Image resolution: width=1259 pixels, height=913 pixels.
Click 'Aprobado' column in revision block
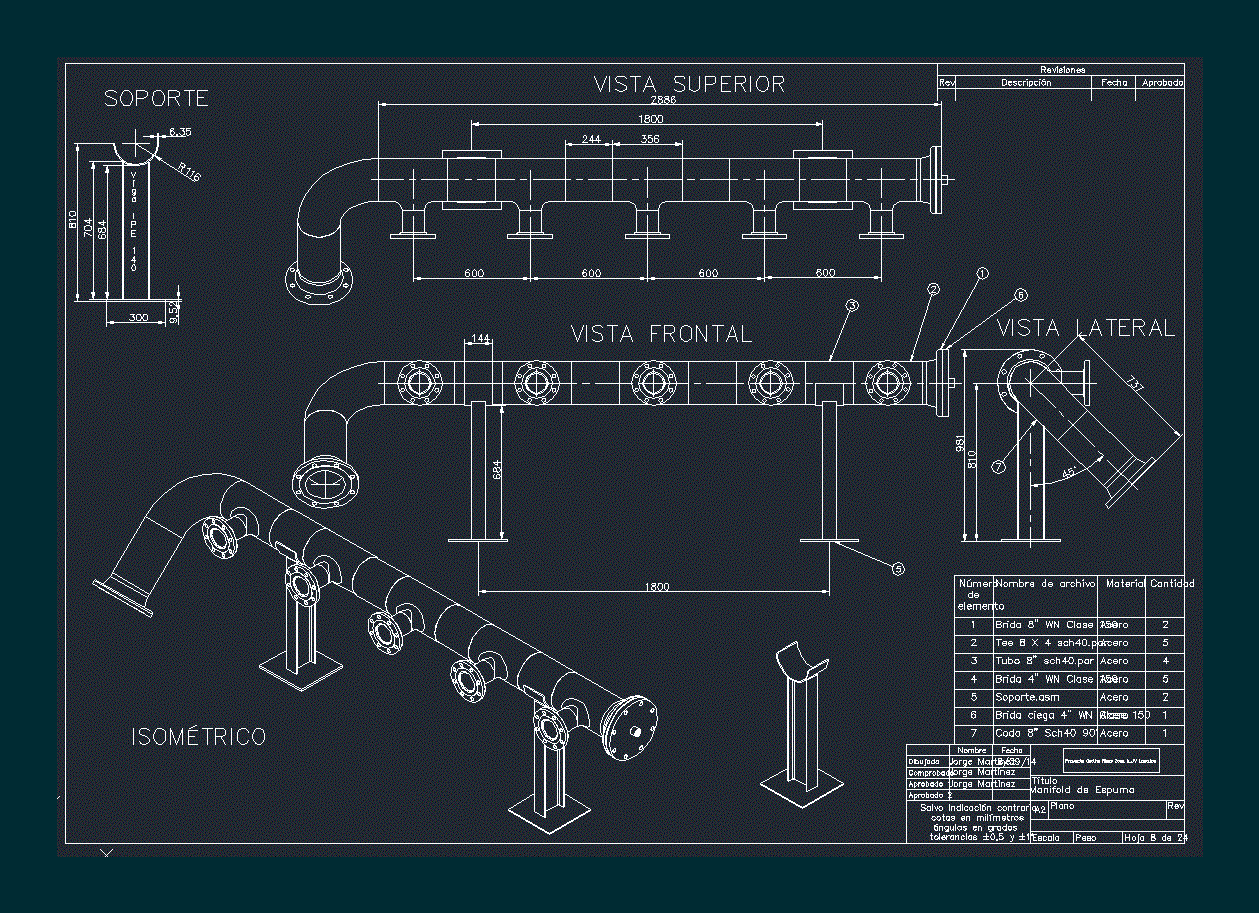click(x=1163, y=83)
